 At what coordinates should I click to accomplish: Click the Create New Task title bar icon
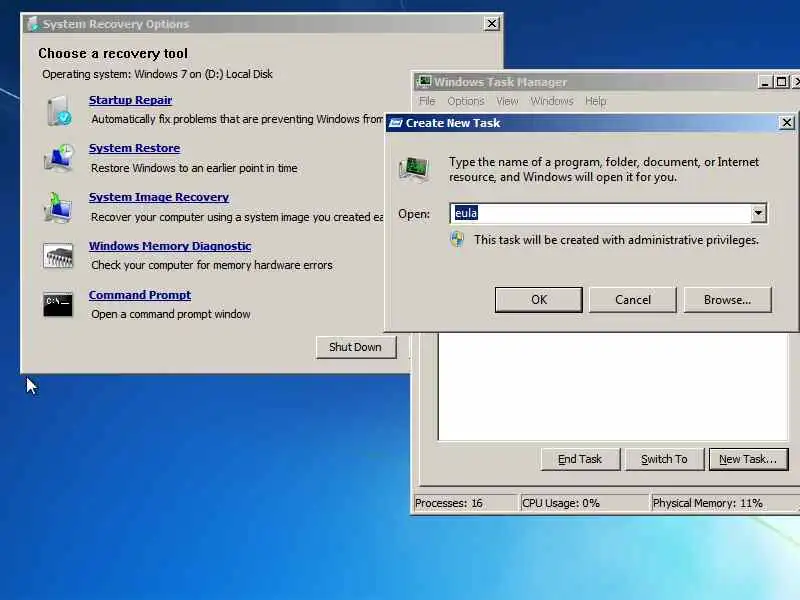(395, 123)
